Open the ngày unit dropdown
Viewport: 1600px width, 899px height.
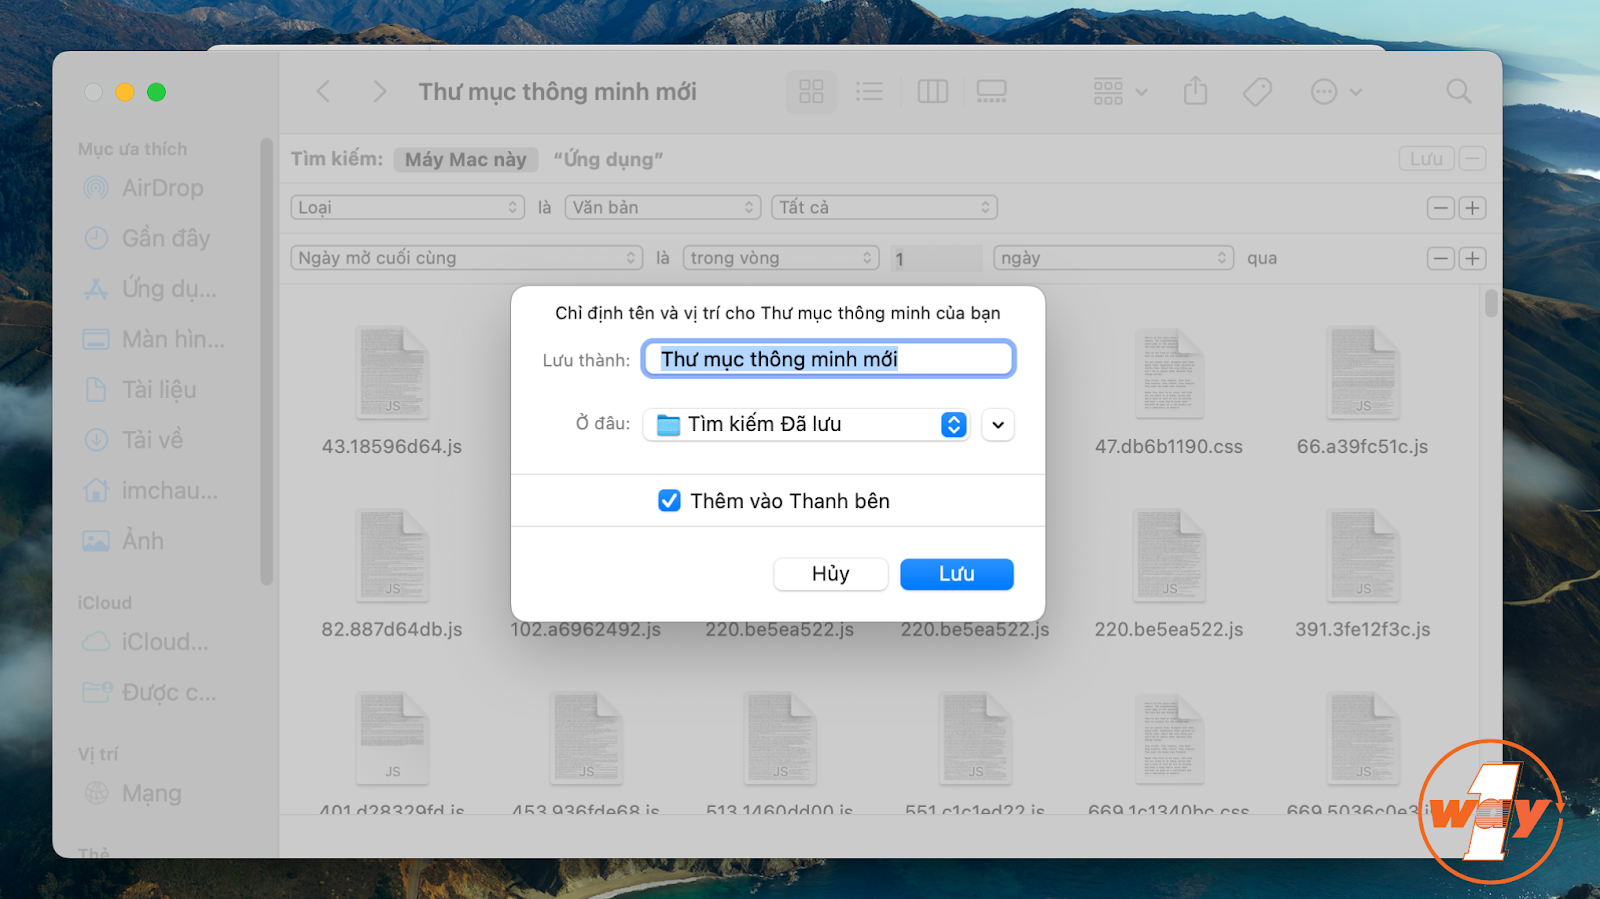point(1113,258)
